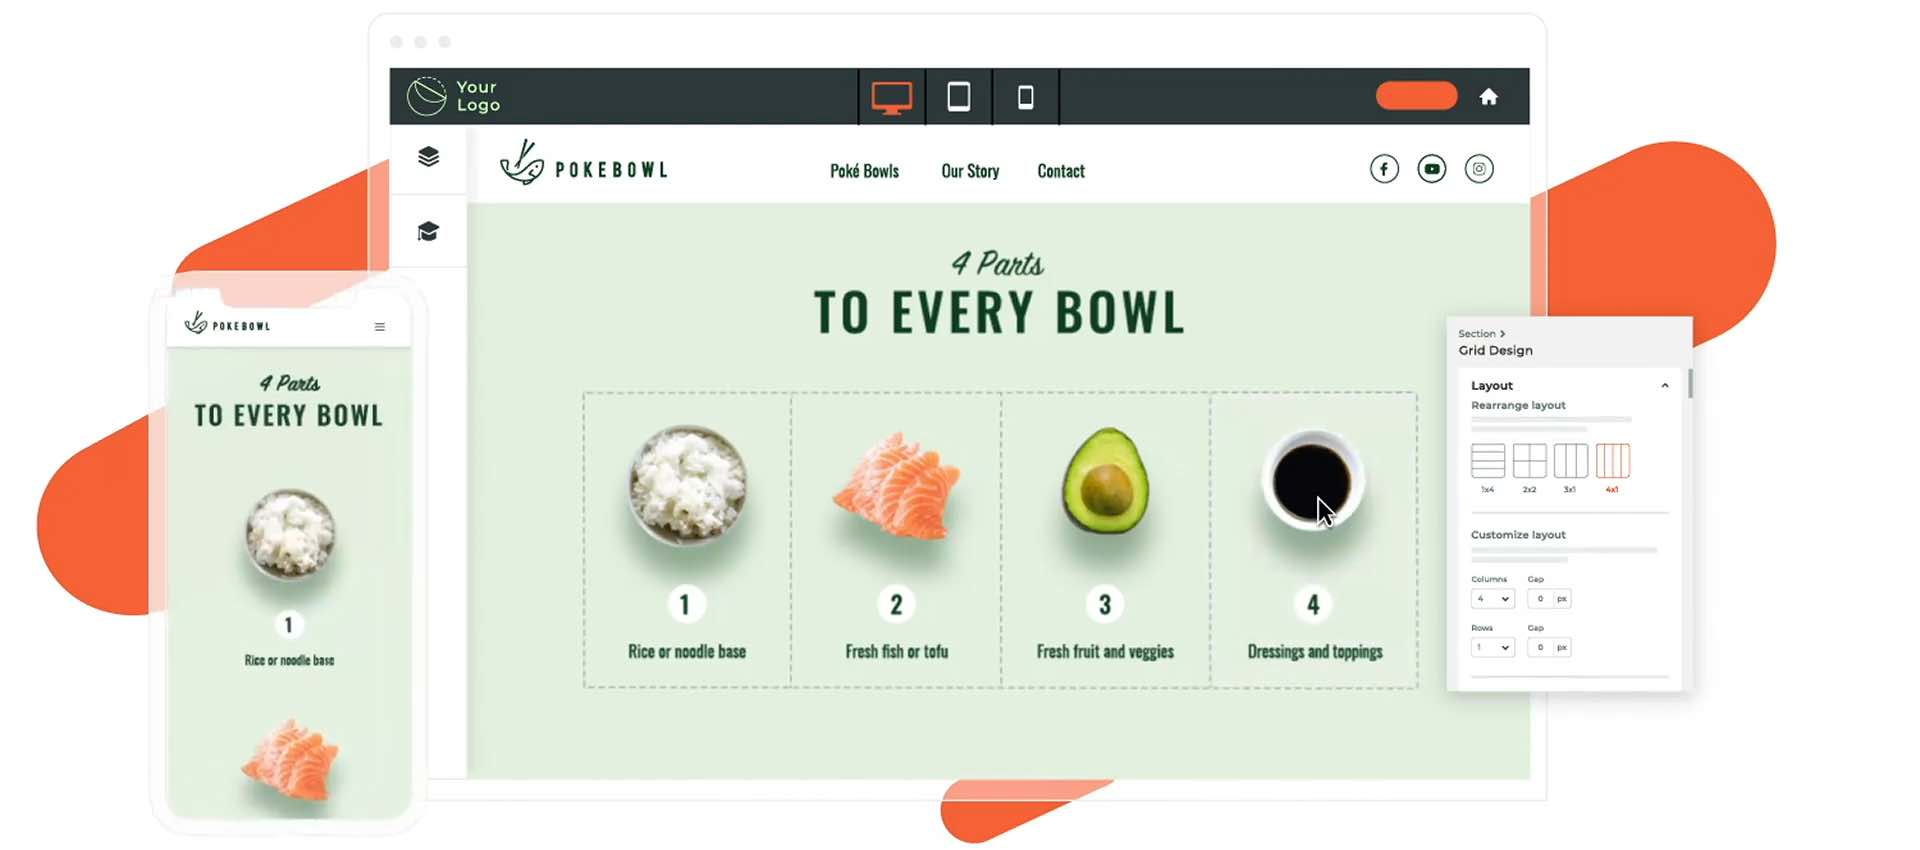Select the 2x2 grid layout option
The width and height of the screenshot is (1920, 850).
pos(1529,461)
